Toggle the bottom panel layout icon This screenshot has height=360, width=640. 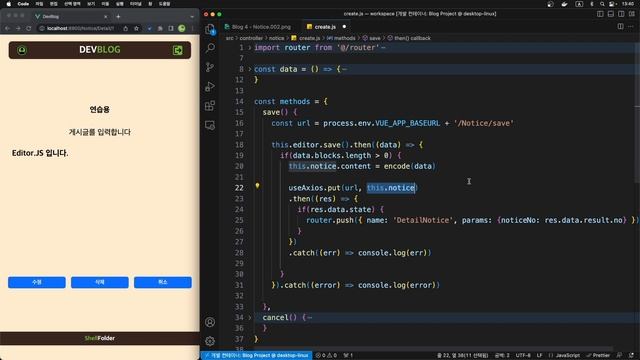click(611, 14)
